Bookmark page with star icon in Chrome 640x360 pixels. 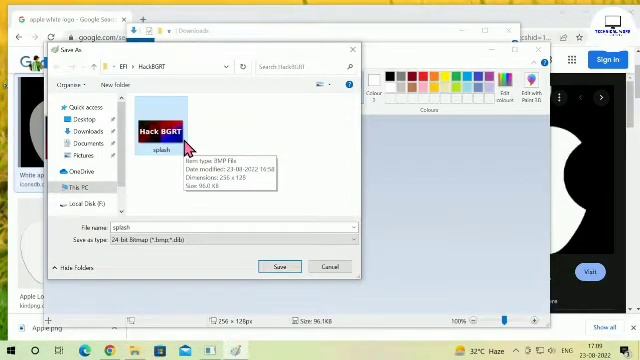click(x=579, y=38)
